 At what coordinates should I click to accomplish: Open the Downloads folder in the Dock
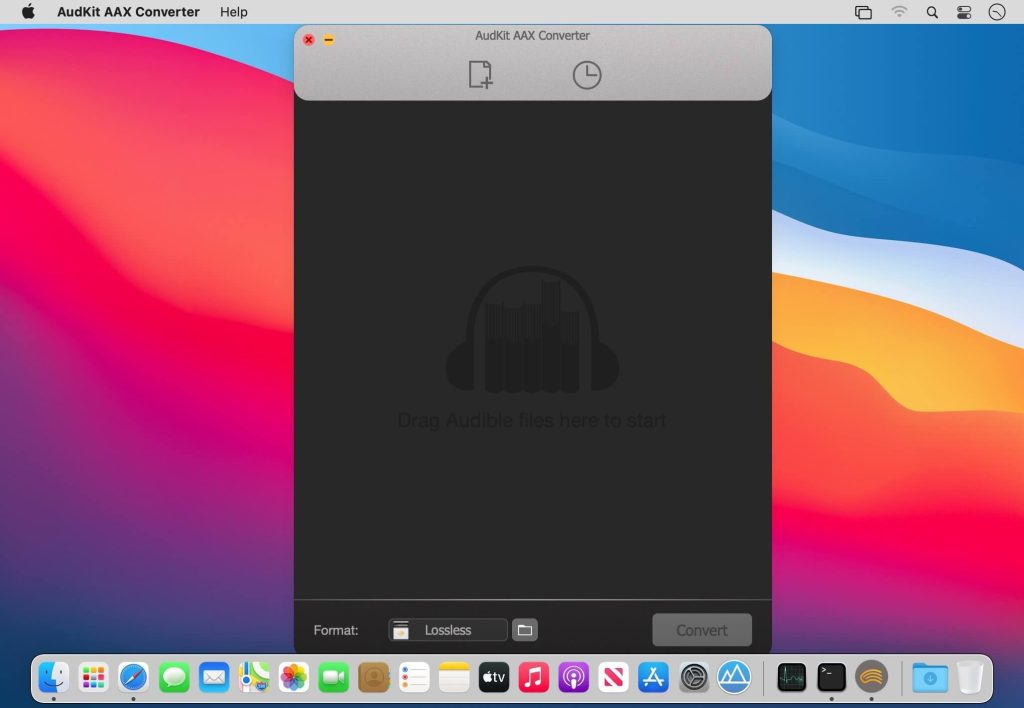[x=930, y=677]
